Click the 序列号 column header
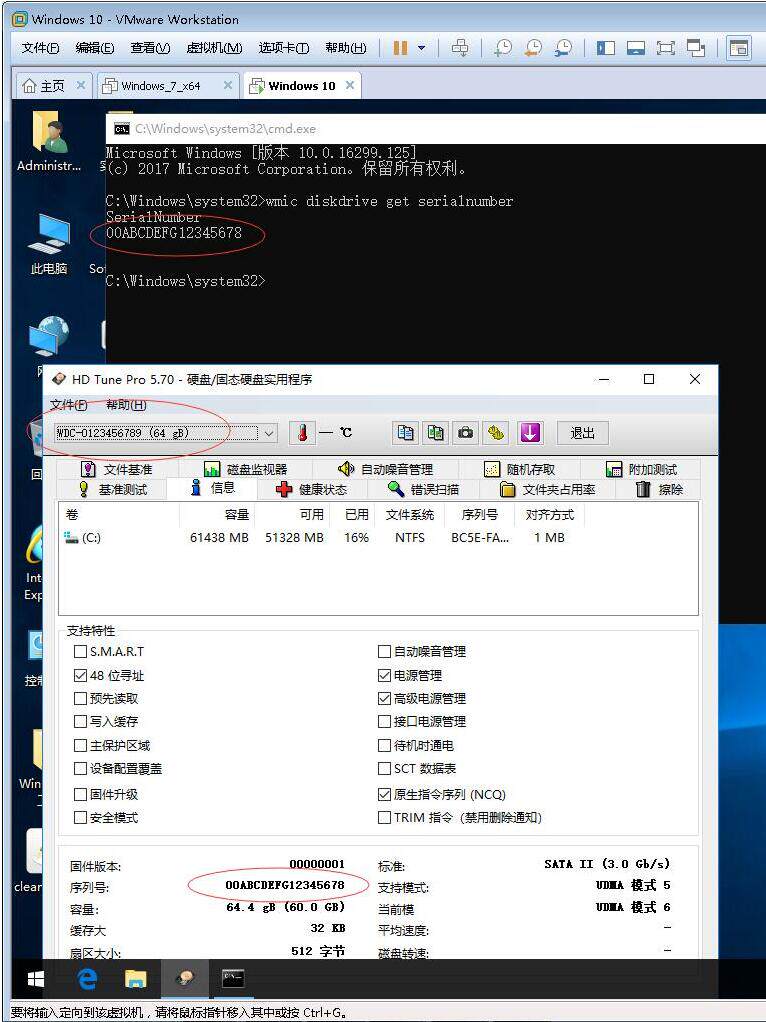Image resolution: width=766 pixels, height=1022 pixels. pos(479,514)
